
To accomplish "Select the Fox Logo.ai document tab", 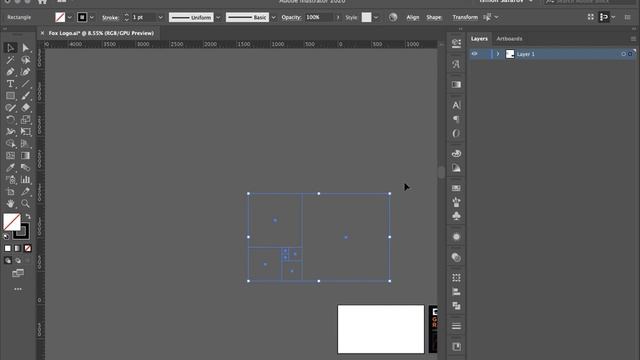I will [101, 33].
